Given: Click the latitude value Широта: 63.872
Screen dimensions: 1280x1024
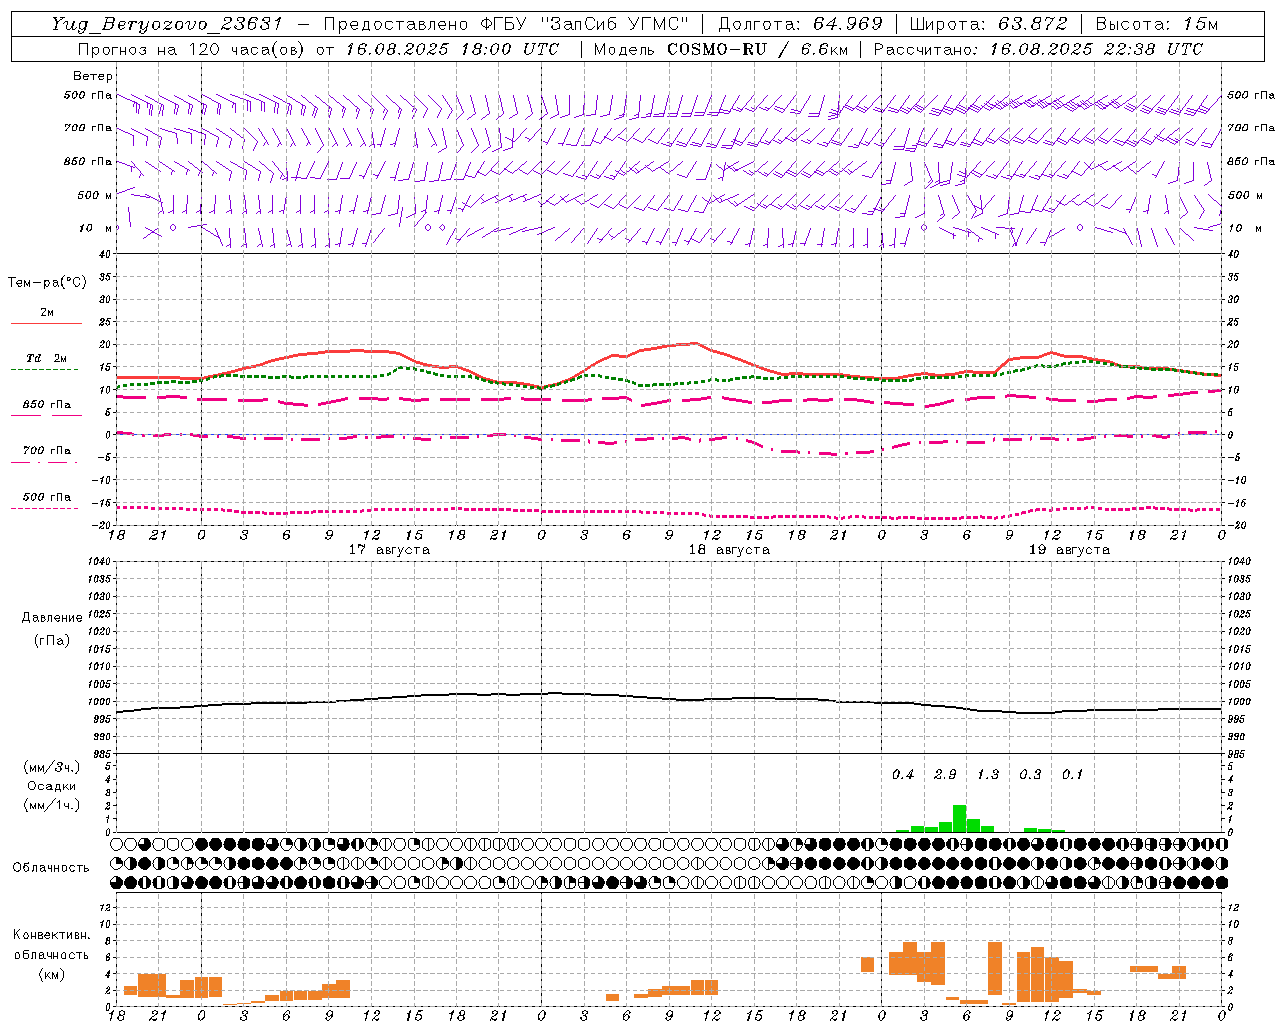Looking at the screenshot, I should [988, 24].
